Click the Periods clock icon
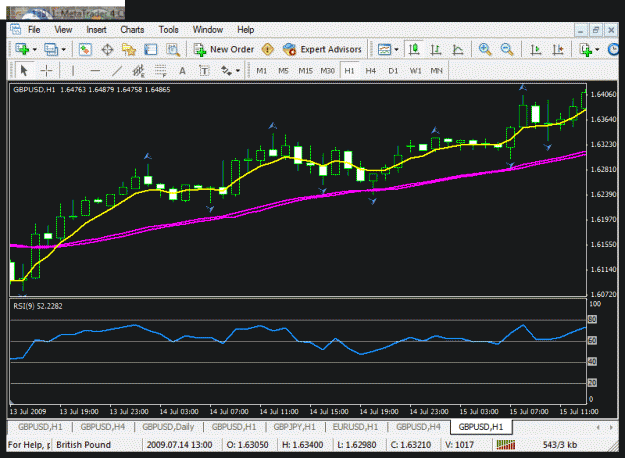 613,49
